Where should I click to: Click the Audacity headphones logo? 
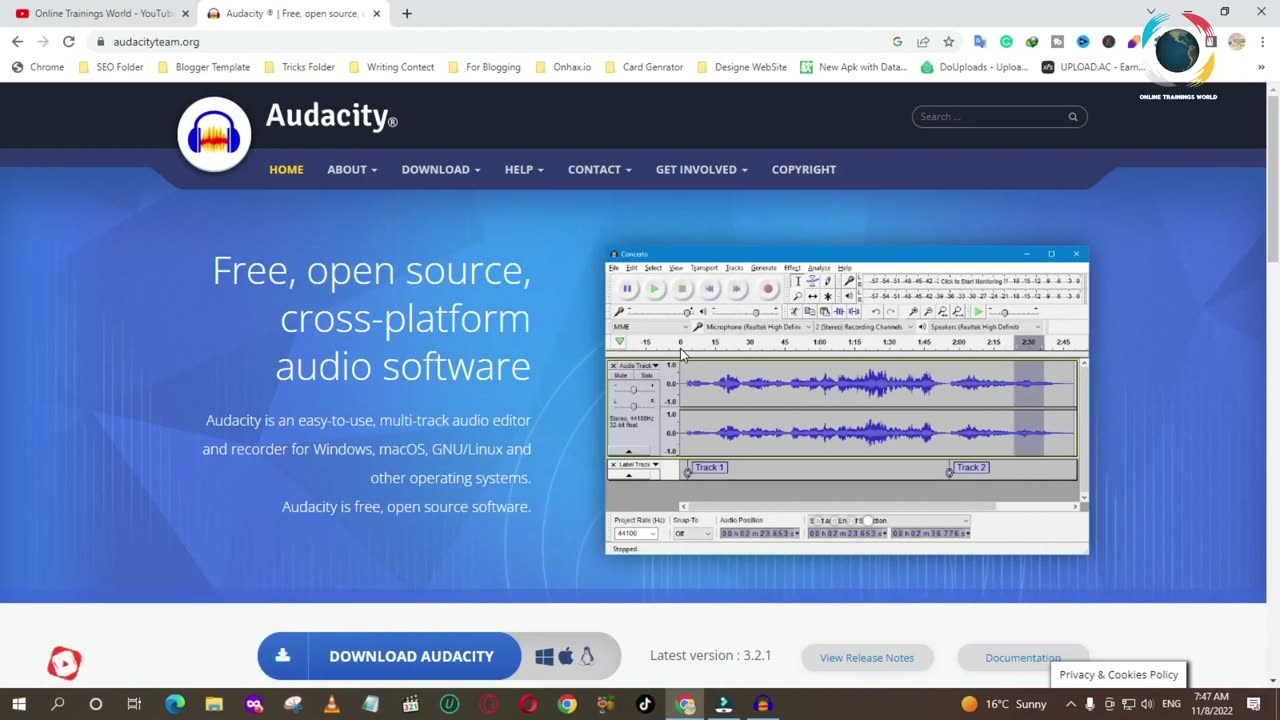[214, 134]
